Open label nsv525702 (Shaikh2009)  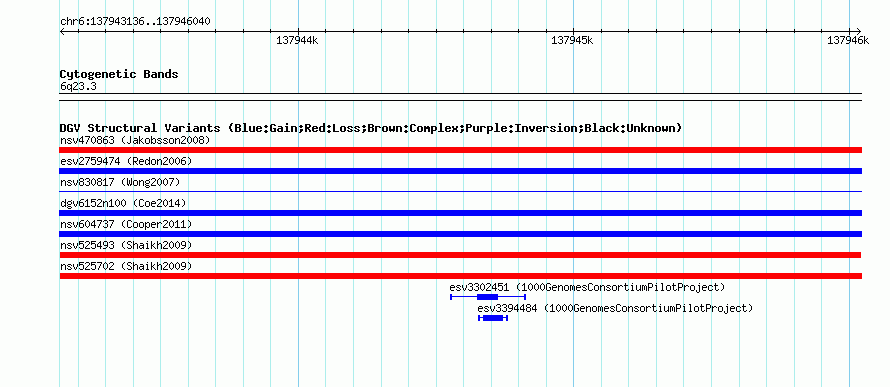coord(126,266)
